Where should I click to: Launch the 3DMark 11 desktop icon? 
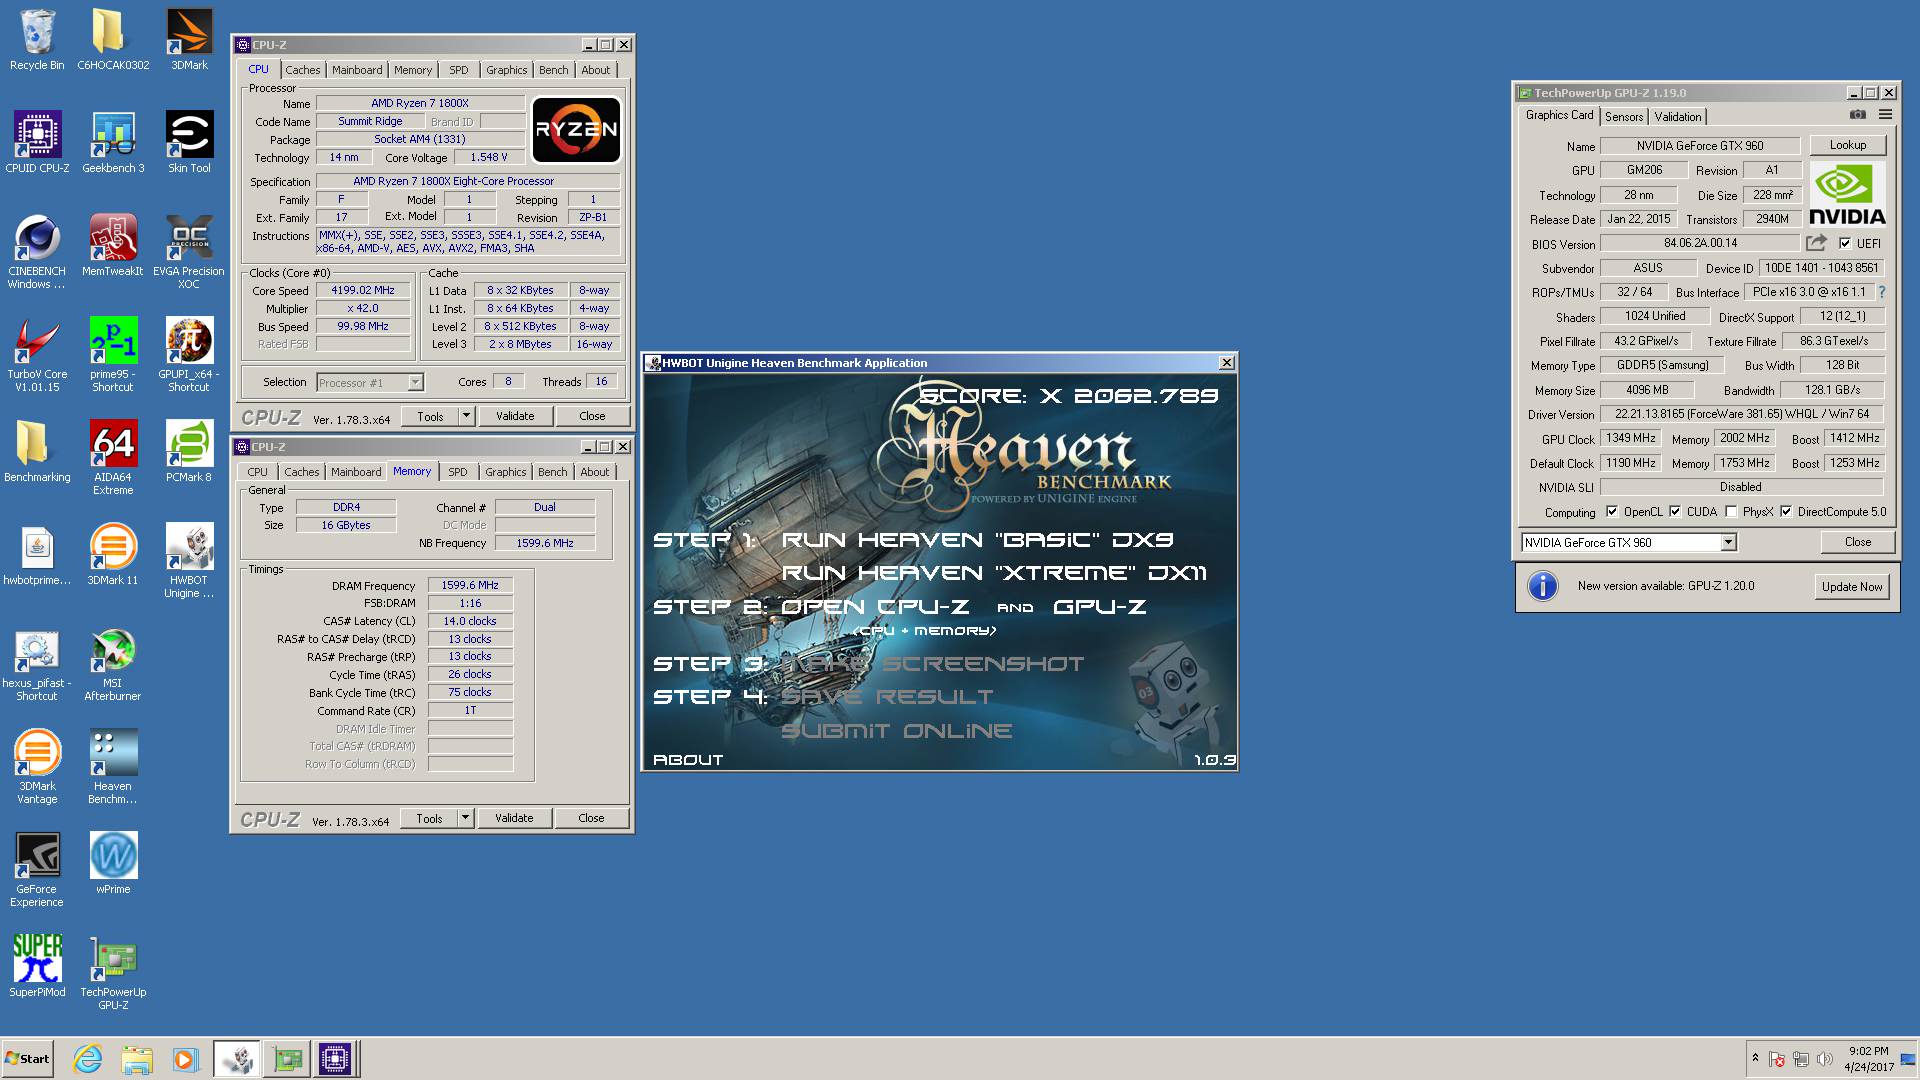click(x=113, y=555)
